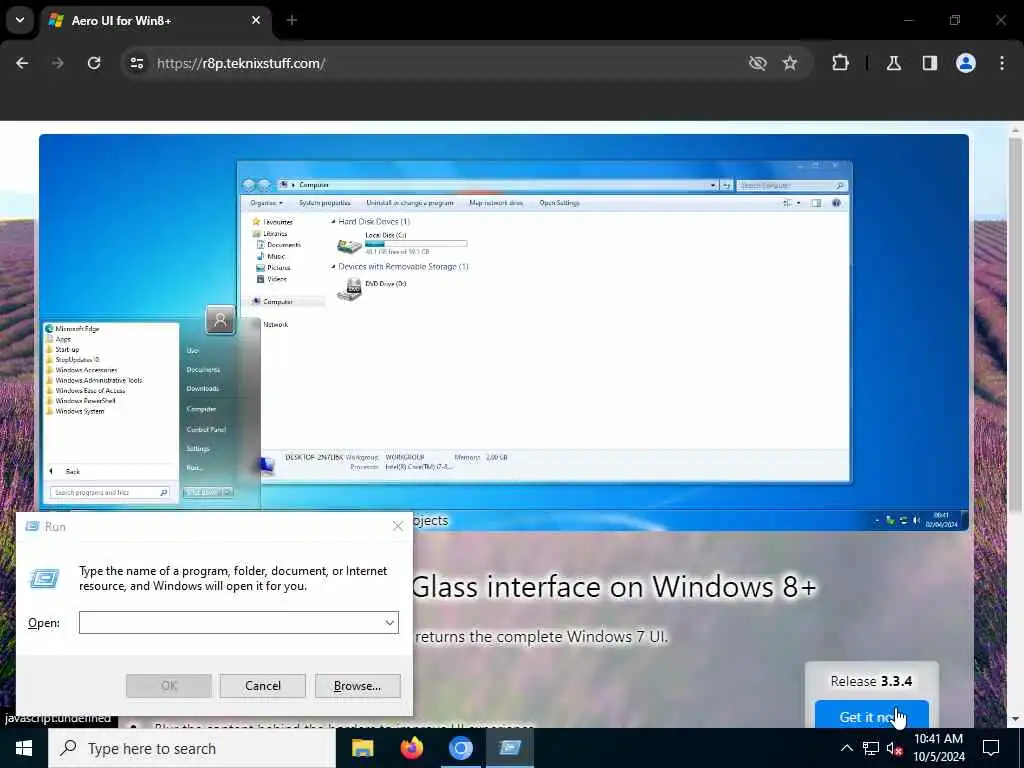Open the Windows Start menu
The height and width of the screenshot is (768, 1024).
point(24,748)
